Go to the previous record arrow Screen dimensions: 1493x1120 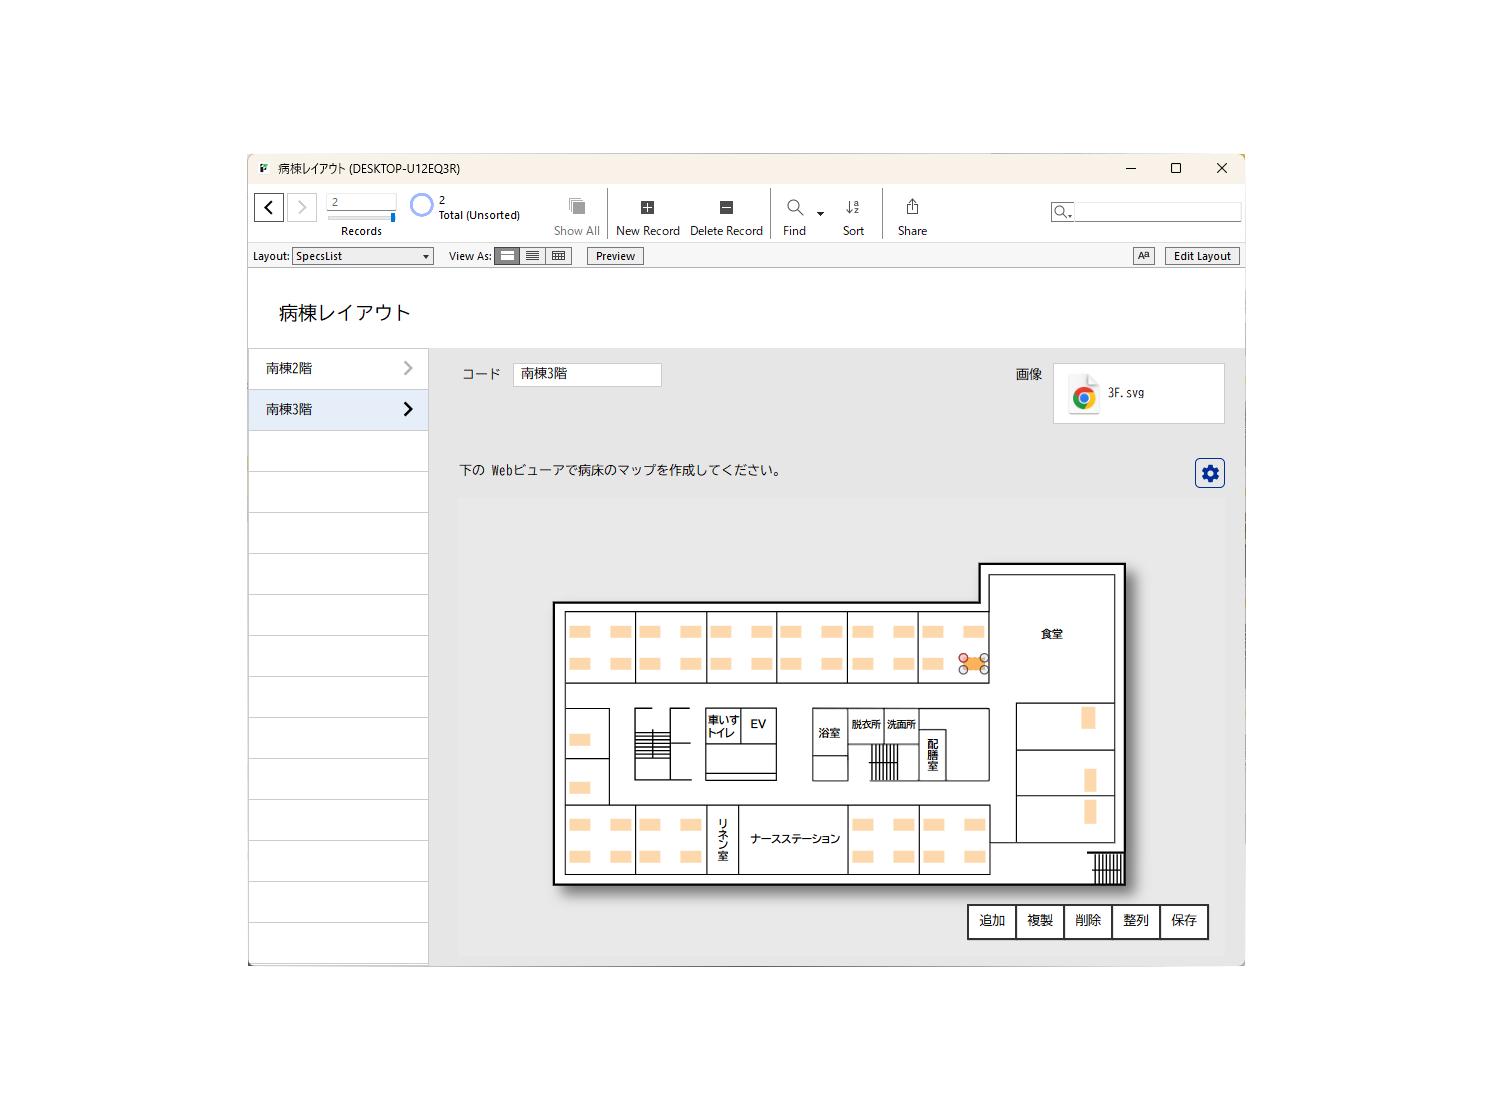(269, 208)
